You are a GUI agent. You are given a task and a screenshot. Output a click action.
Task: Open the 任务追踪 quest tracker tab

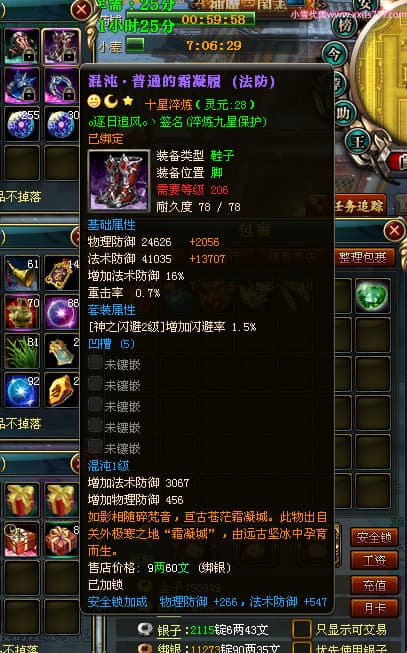(359, 206)
